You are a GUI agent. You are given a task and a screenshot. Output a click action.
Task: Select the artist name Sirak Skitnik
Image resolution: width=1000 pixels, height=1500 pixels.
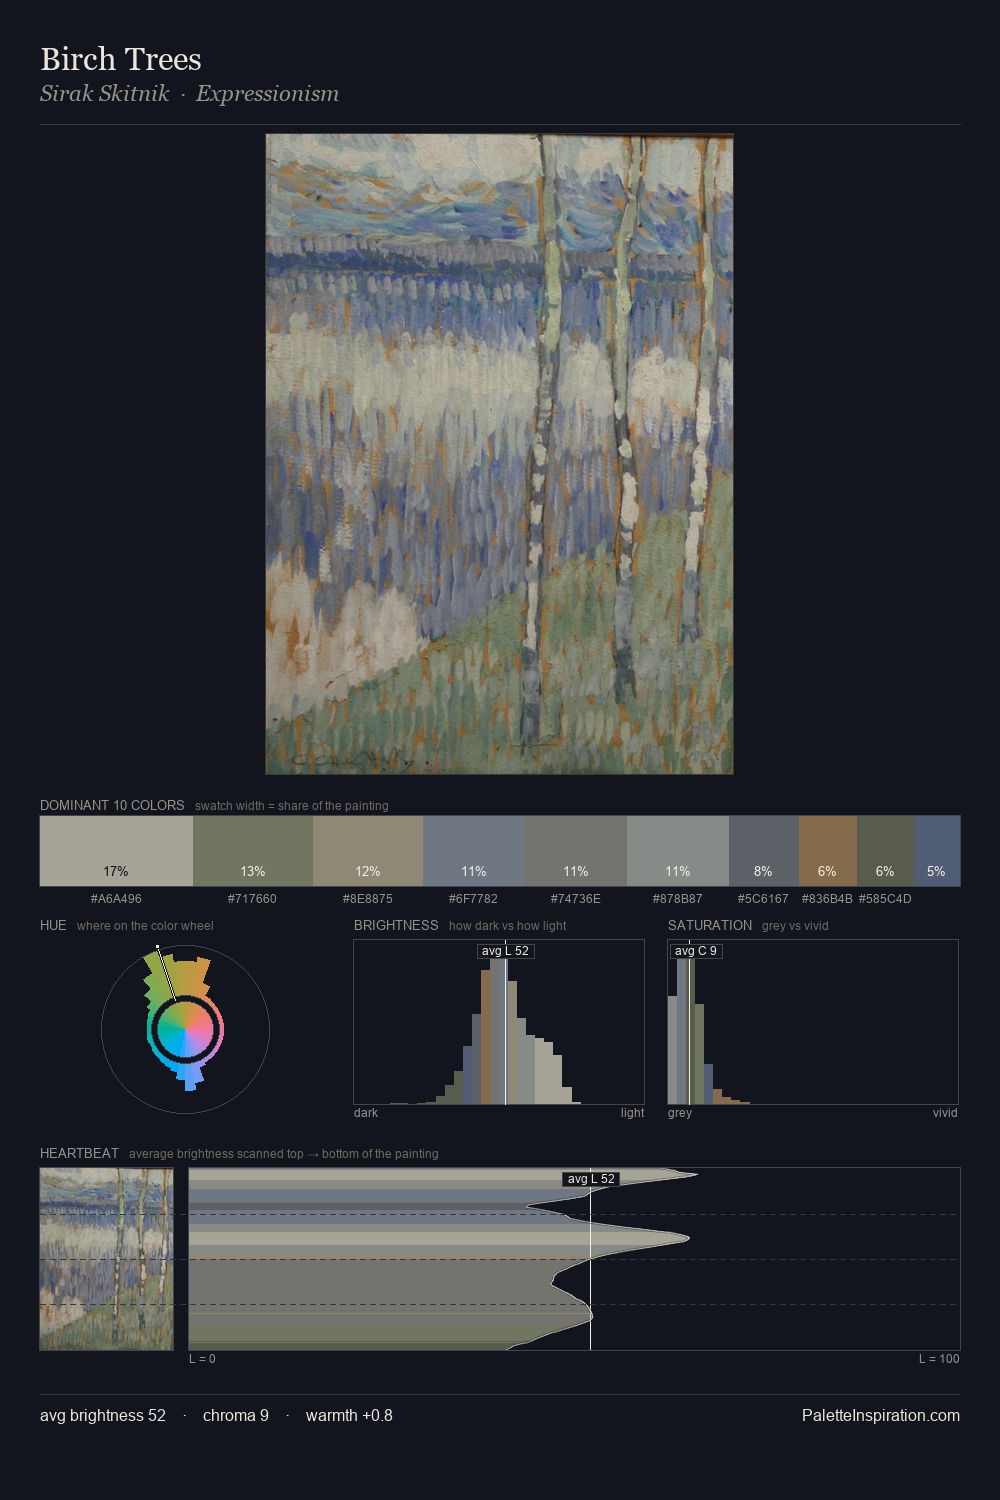pos(105,94)
